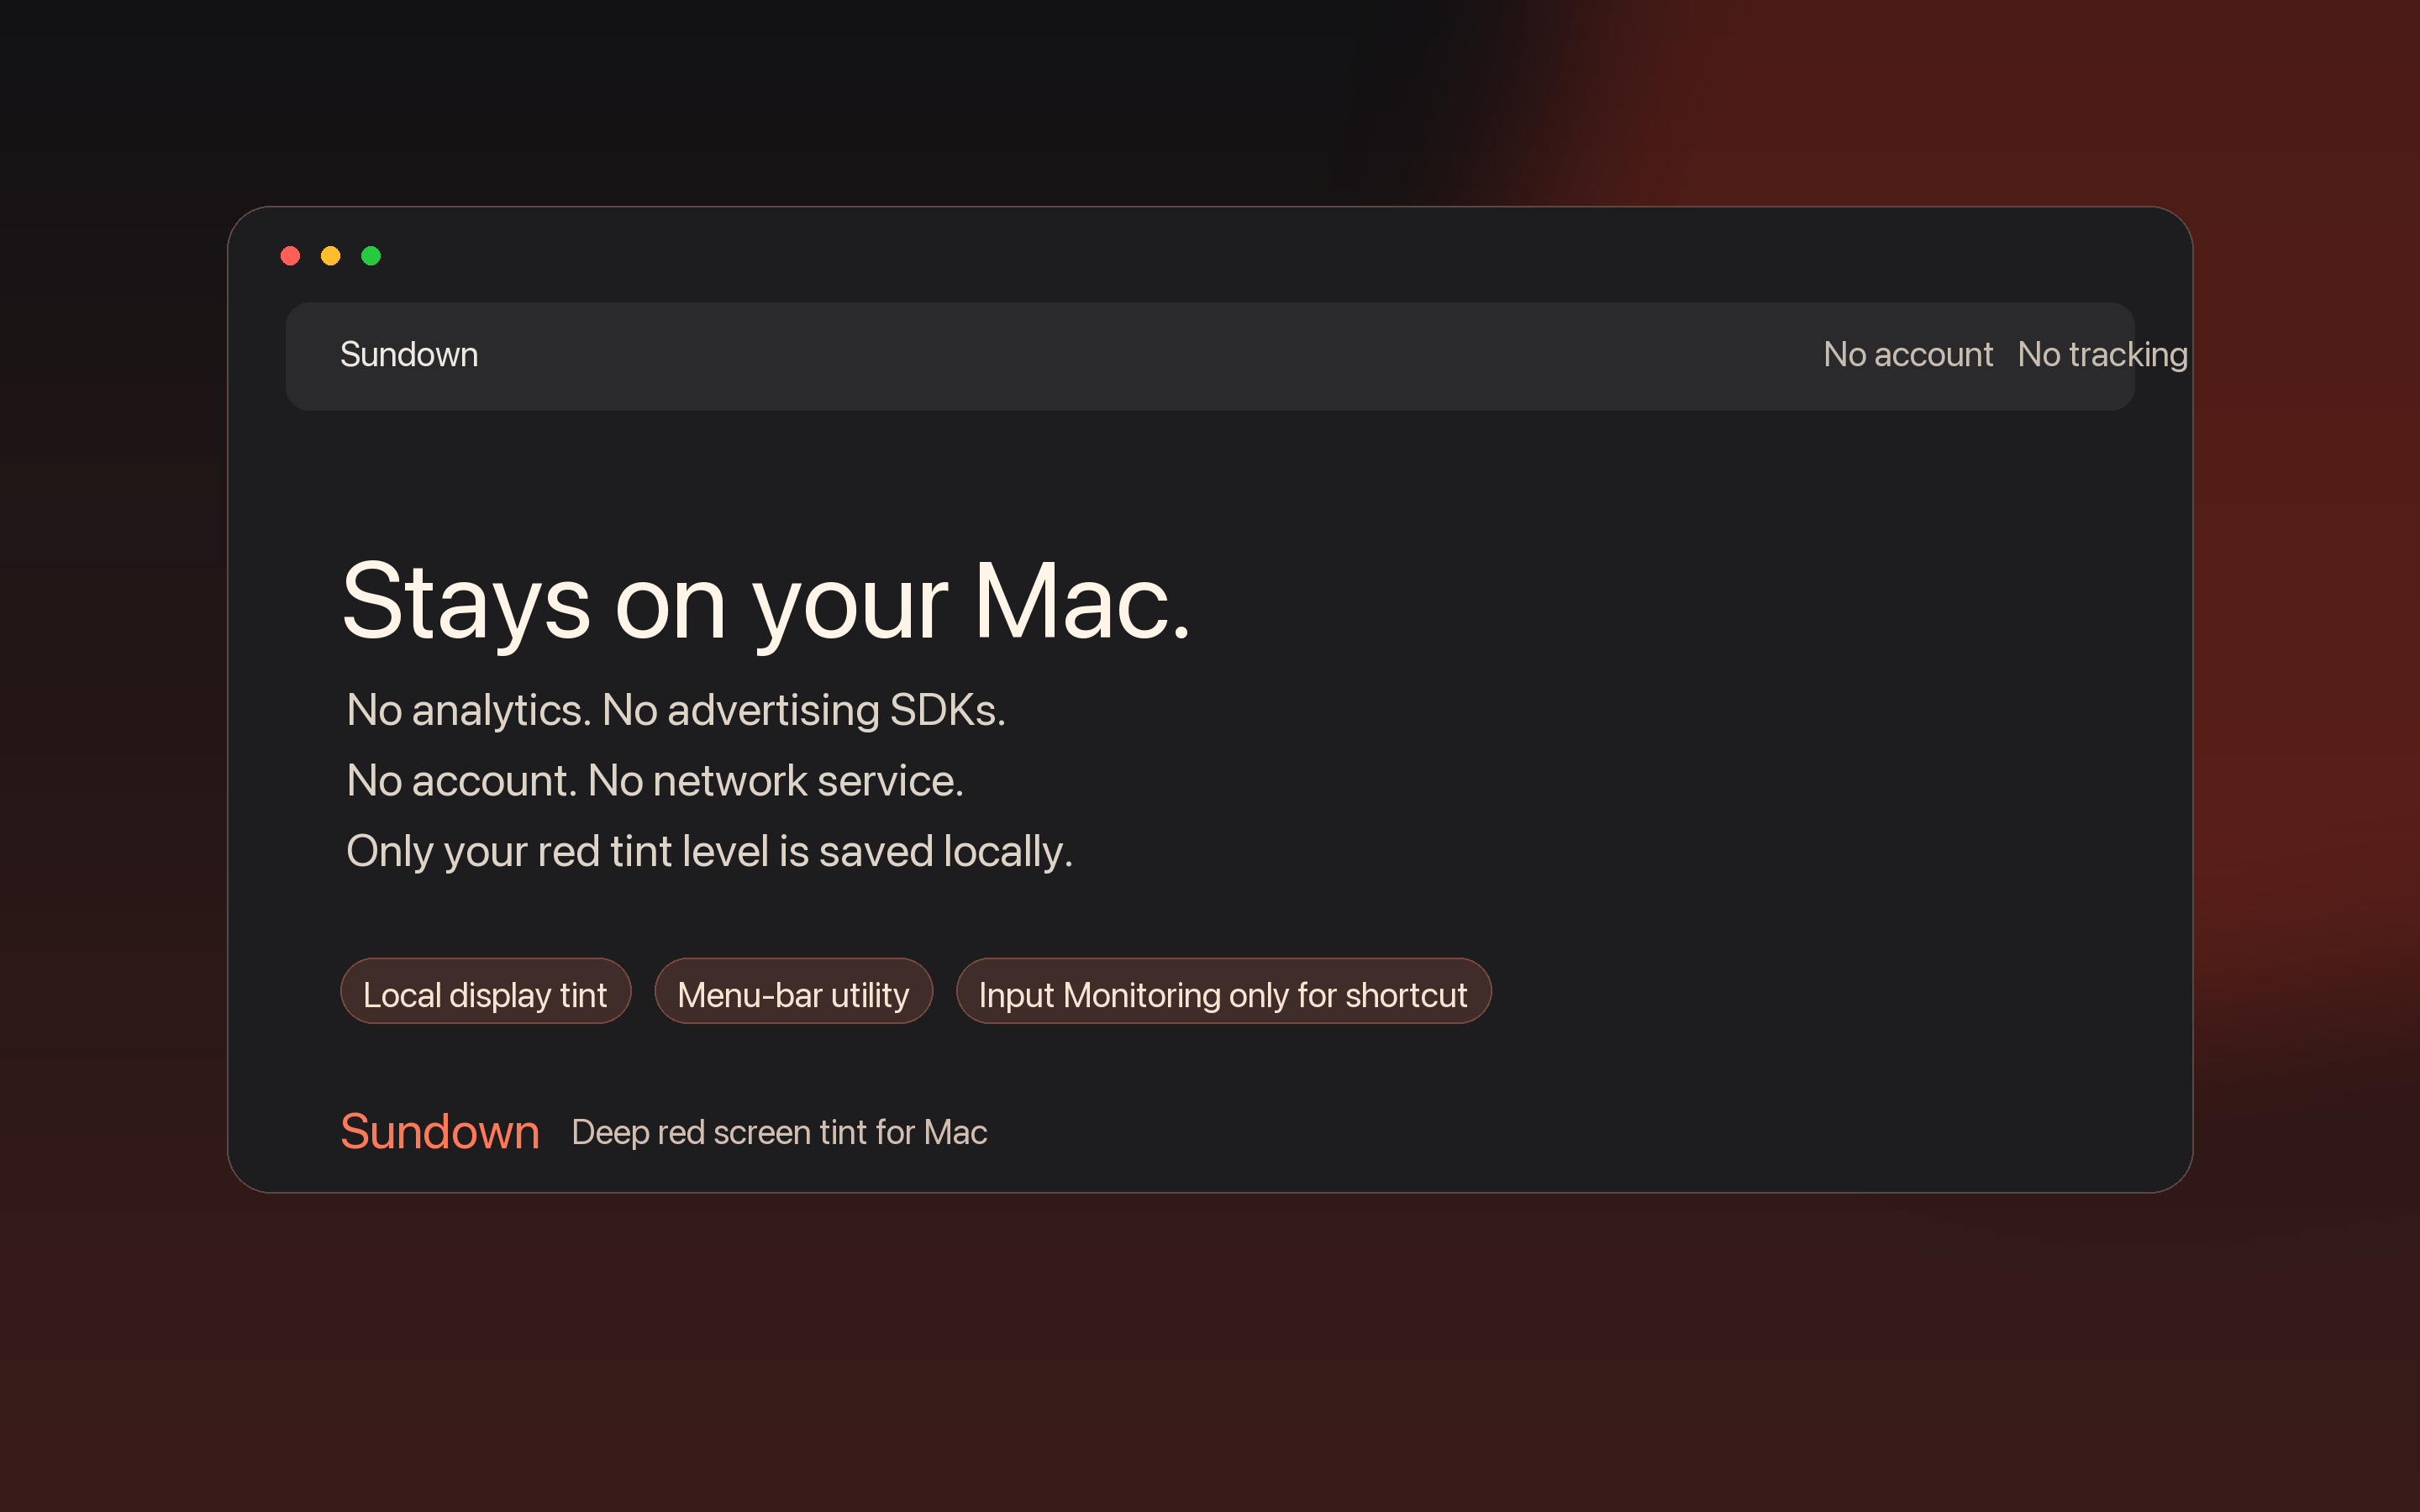Choose Input Monitoring only for shortcut pill
The image size is (2420, 1512).
point(1223,992)
